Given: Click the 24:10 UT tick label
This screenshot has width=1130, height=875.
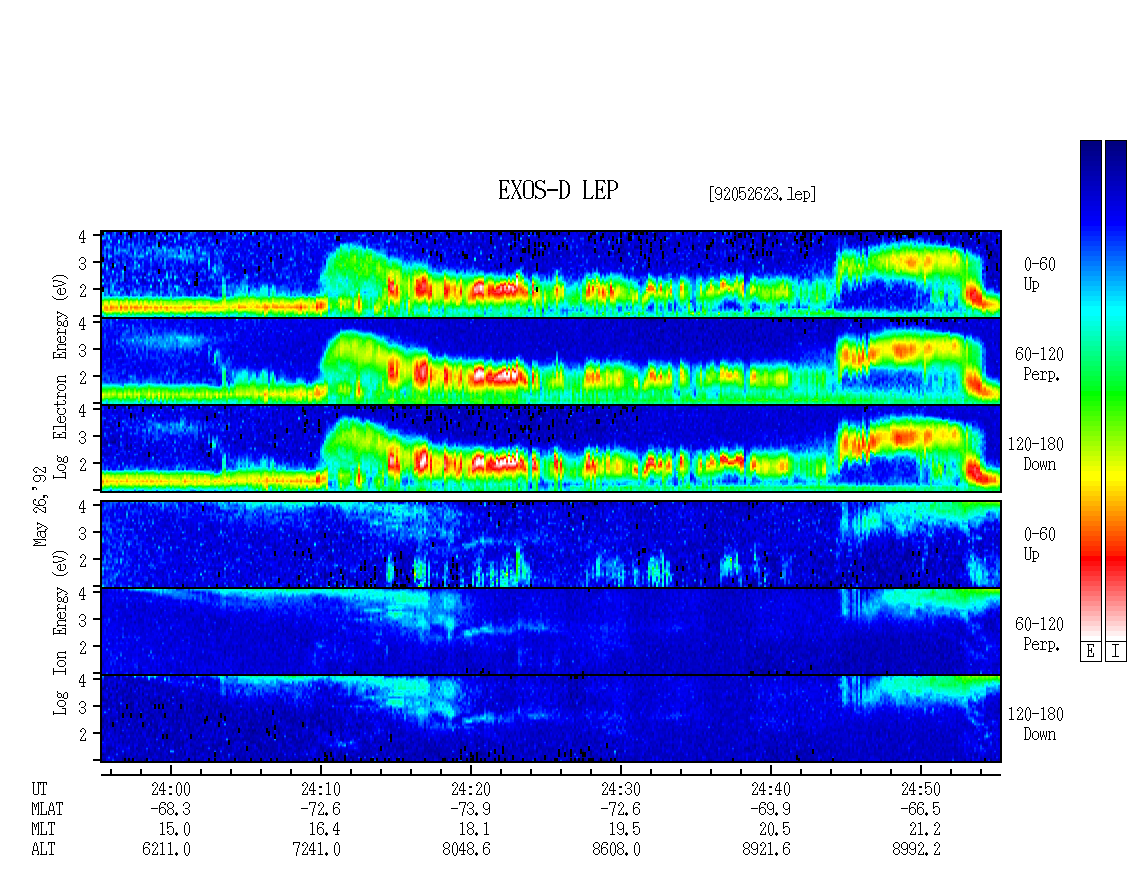Looking at the screenshot, I should [321, 789].
